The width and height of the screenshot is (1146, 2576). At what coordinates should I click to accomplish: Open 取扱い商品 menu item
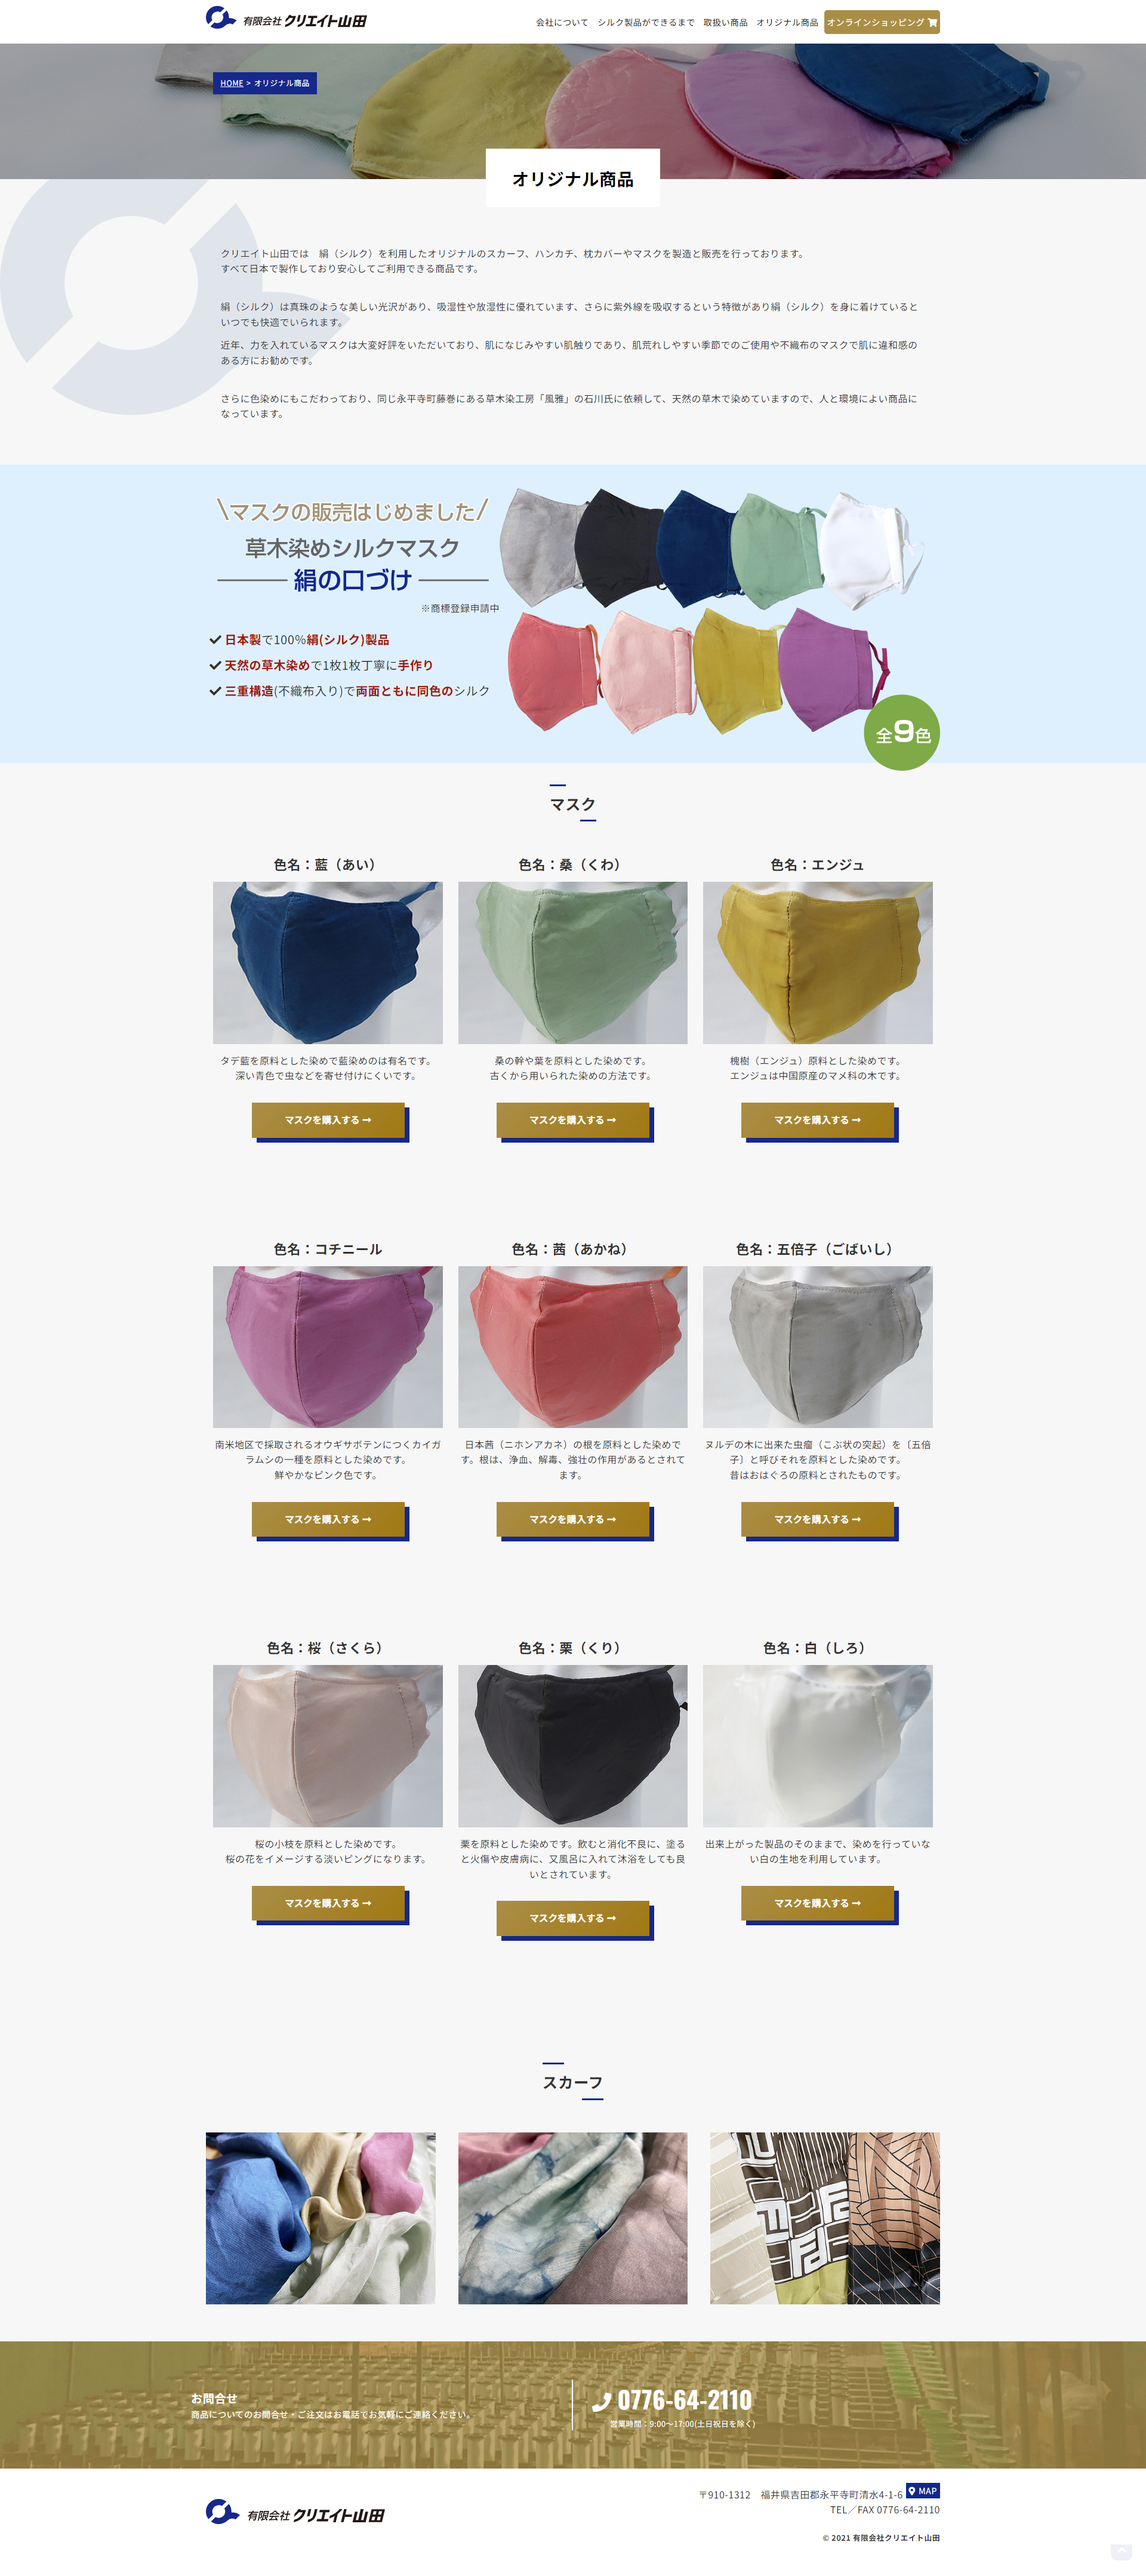(725, 22)
